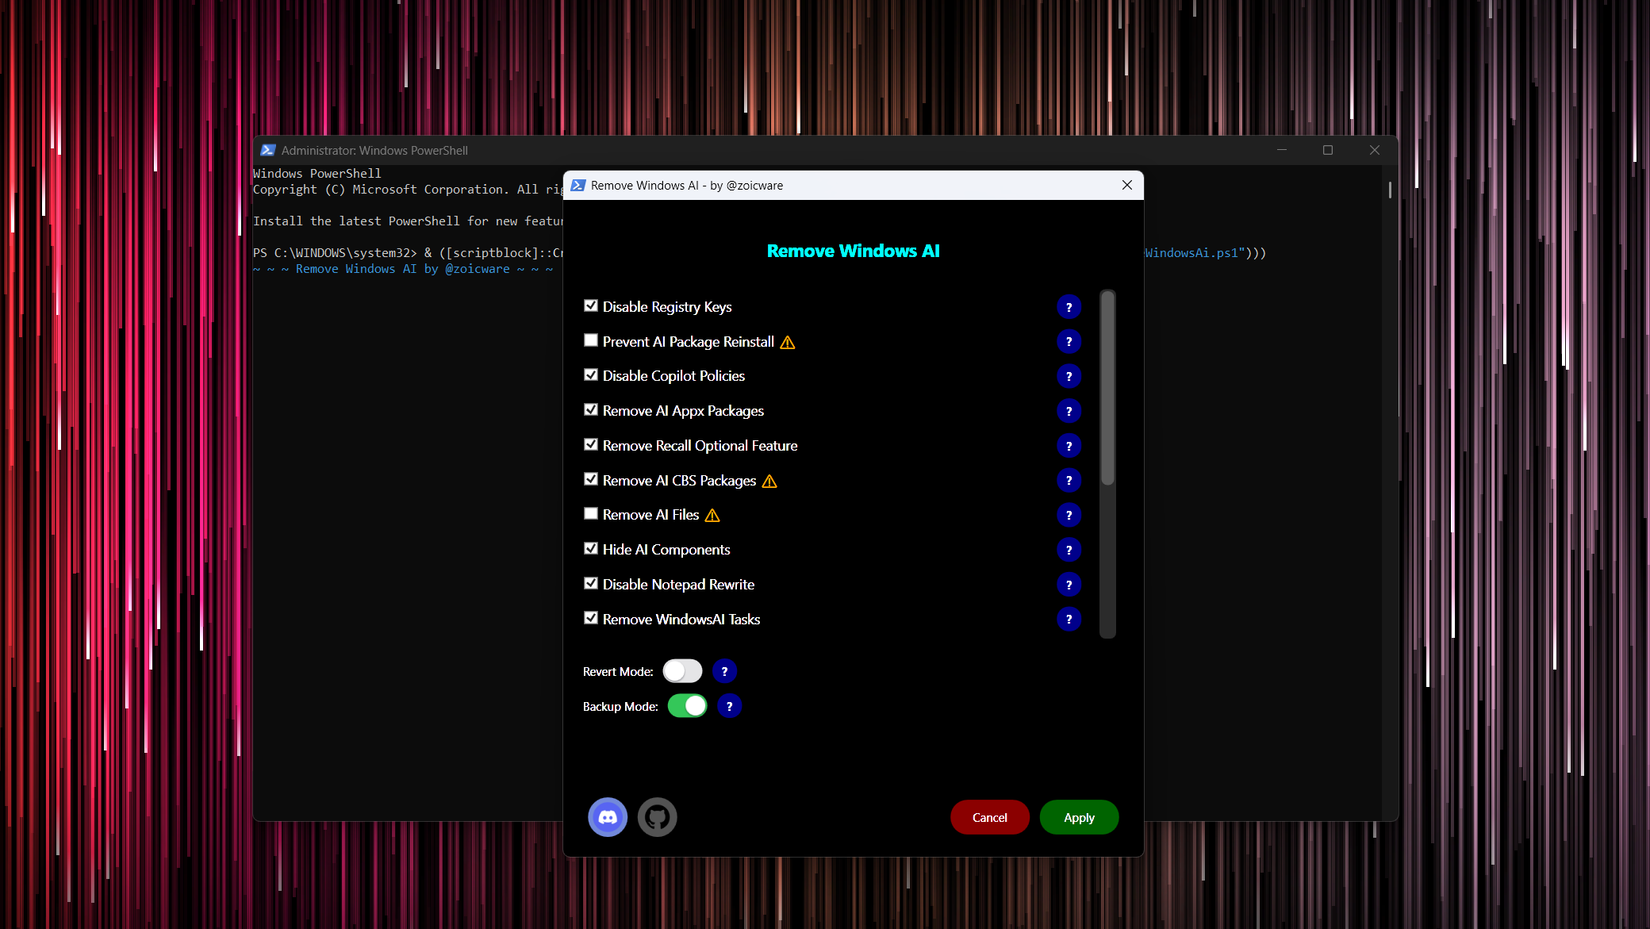Click the 'Backup Mode:' label
The height and width of the screenshot is (929, 1650).
click(x=621, y=707)
